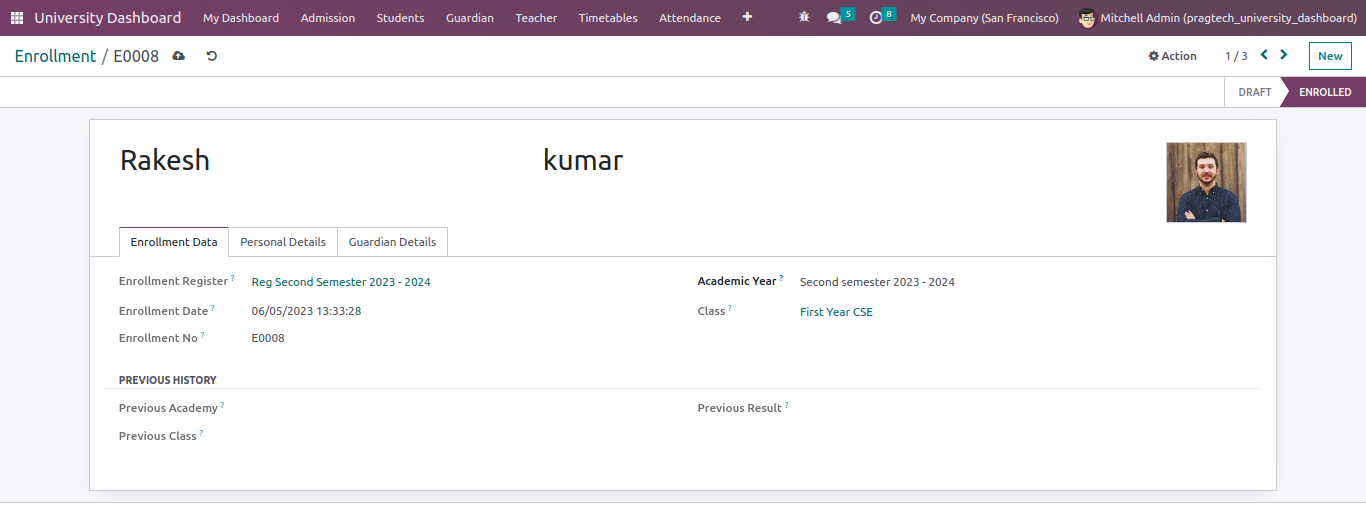Click the plus icon in navbar
Screen dimensions: 1366x510
coord(747,18)
